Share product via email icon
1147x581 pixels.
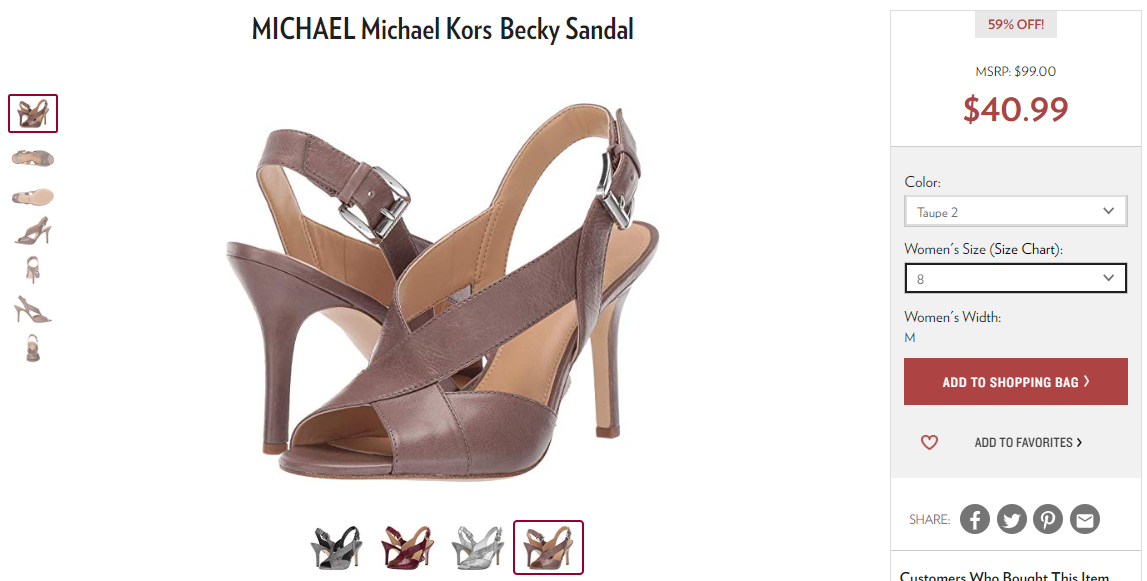click(1085, 519)
